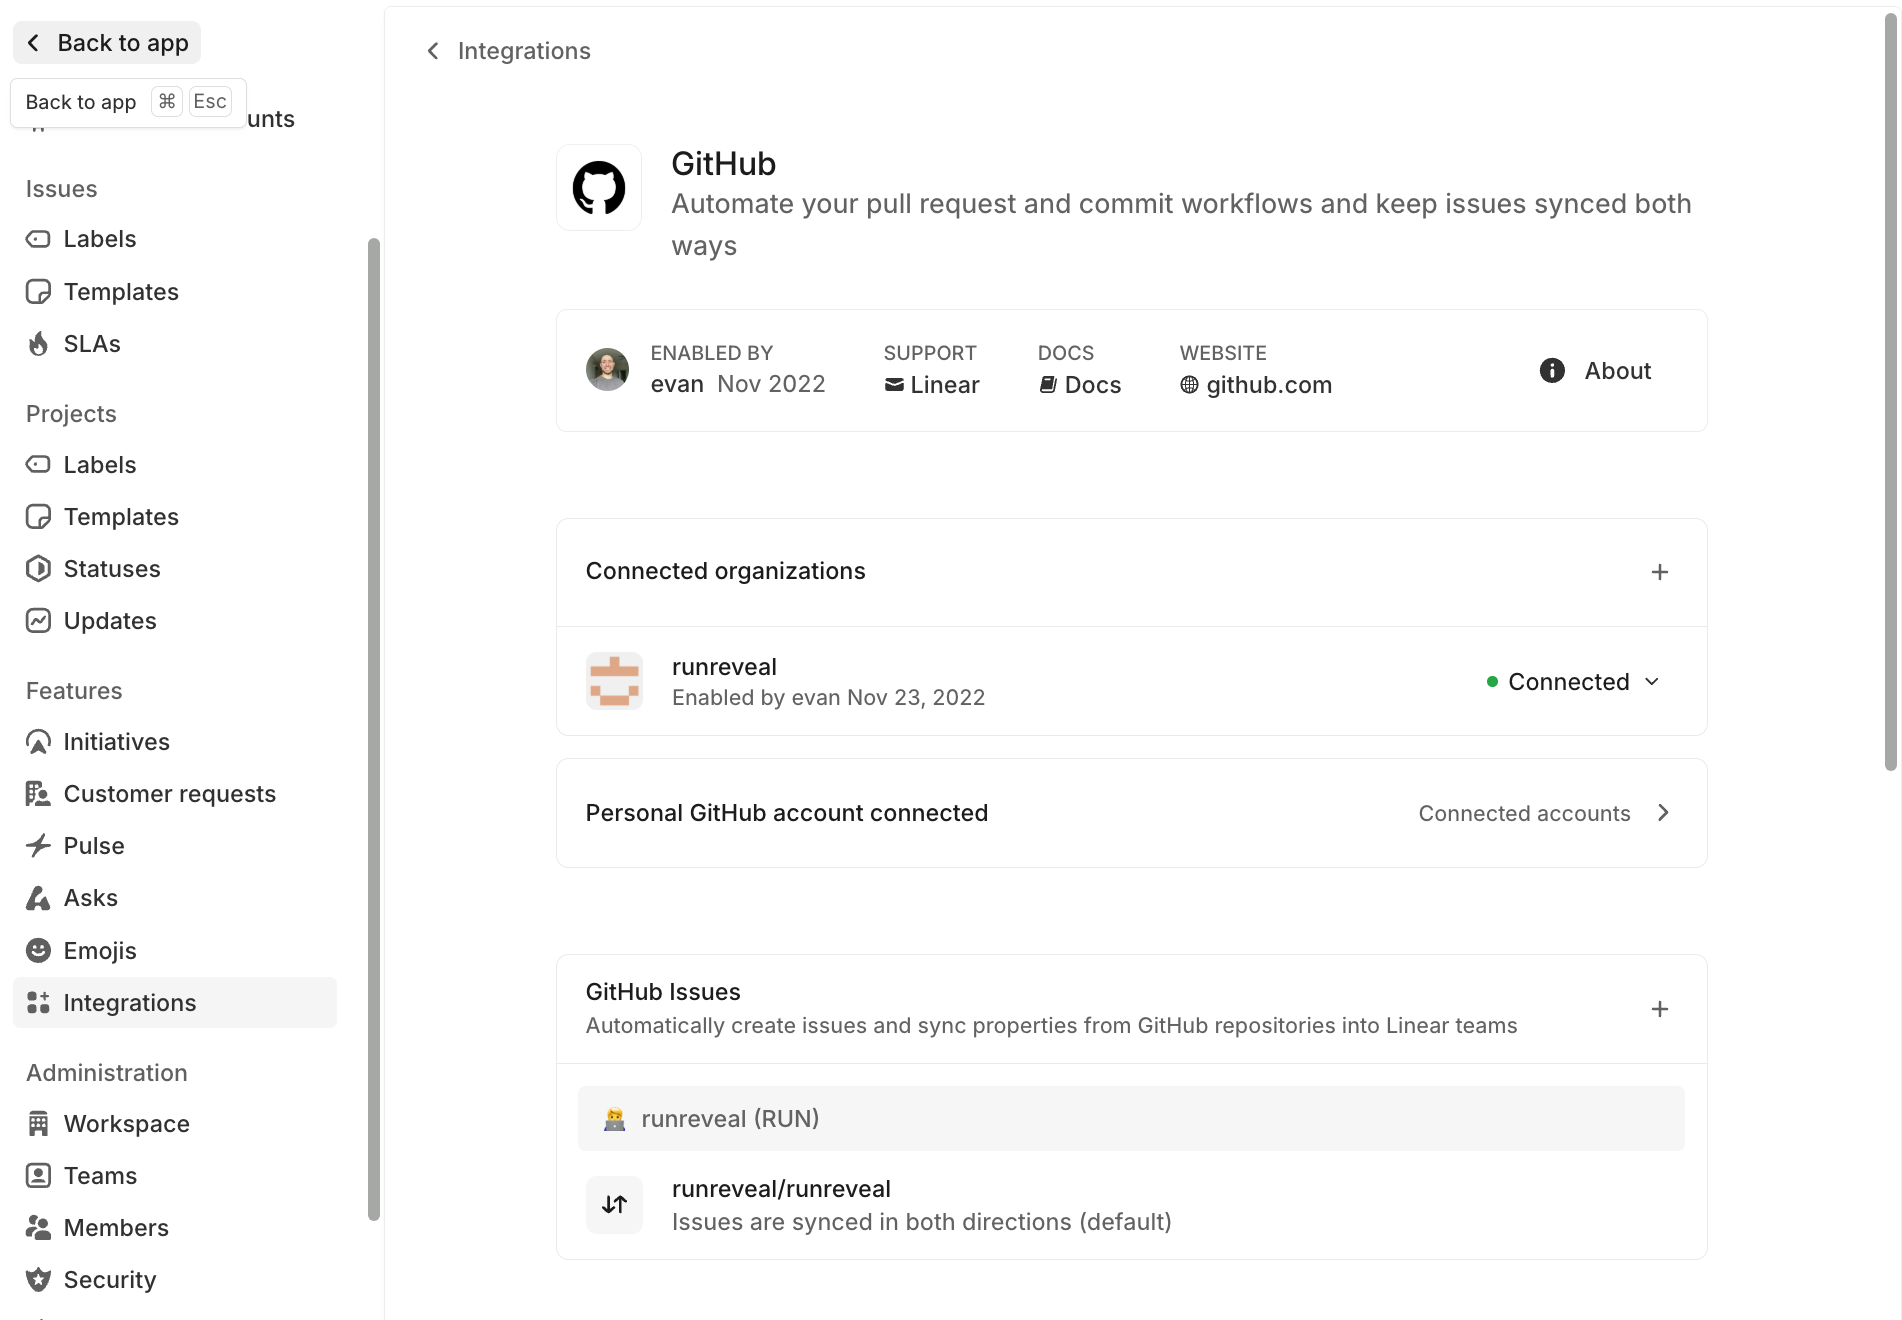
Task: Click the GitHub logo icon
Action: point(598,188)
